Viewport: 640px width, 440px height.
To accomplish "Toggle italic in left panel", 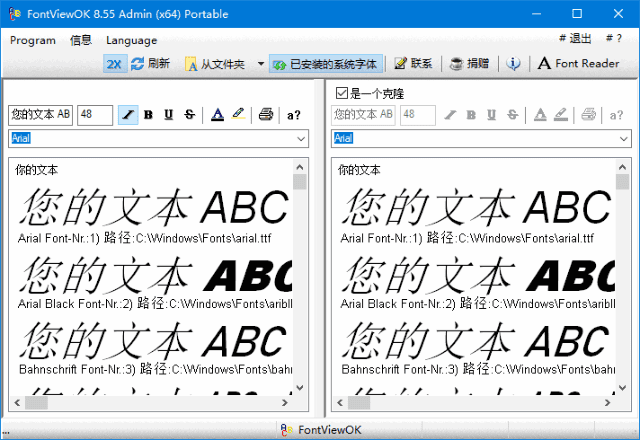I will [128, 115].
